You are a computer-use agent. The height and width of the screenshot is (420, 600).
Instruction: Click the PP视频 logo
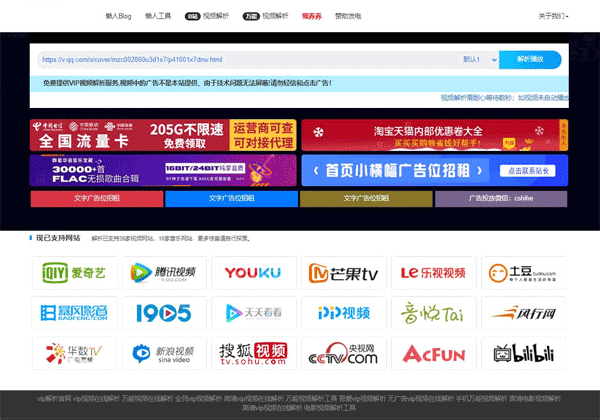pyautogui.click(x=344, y=313)
